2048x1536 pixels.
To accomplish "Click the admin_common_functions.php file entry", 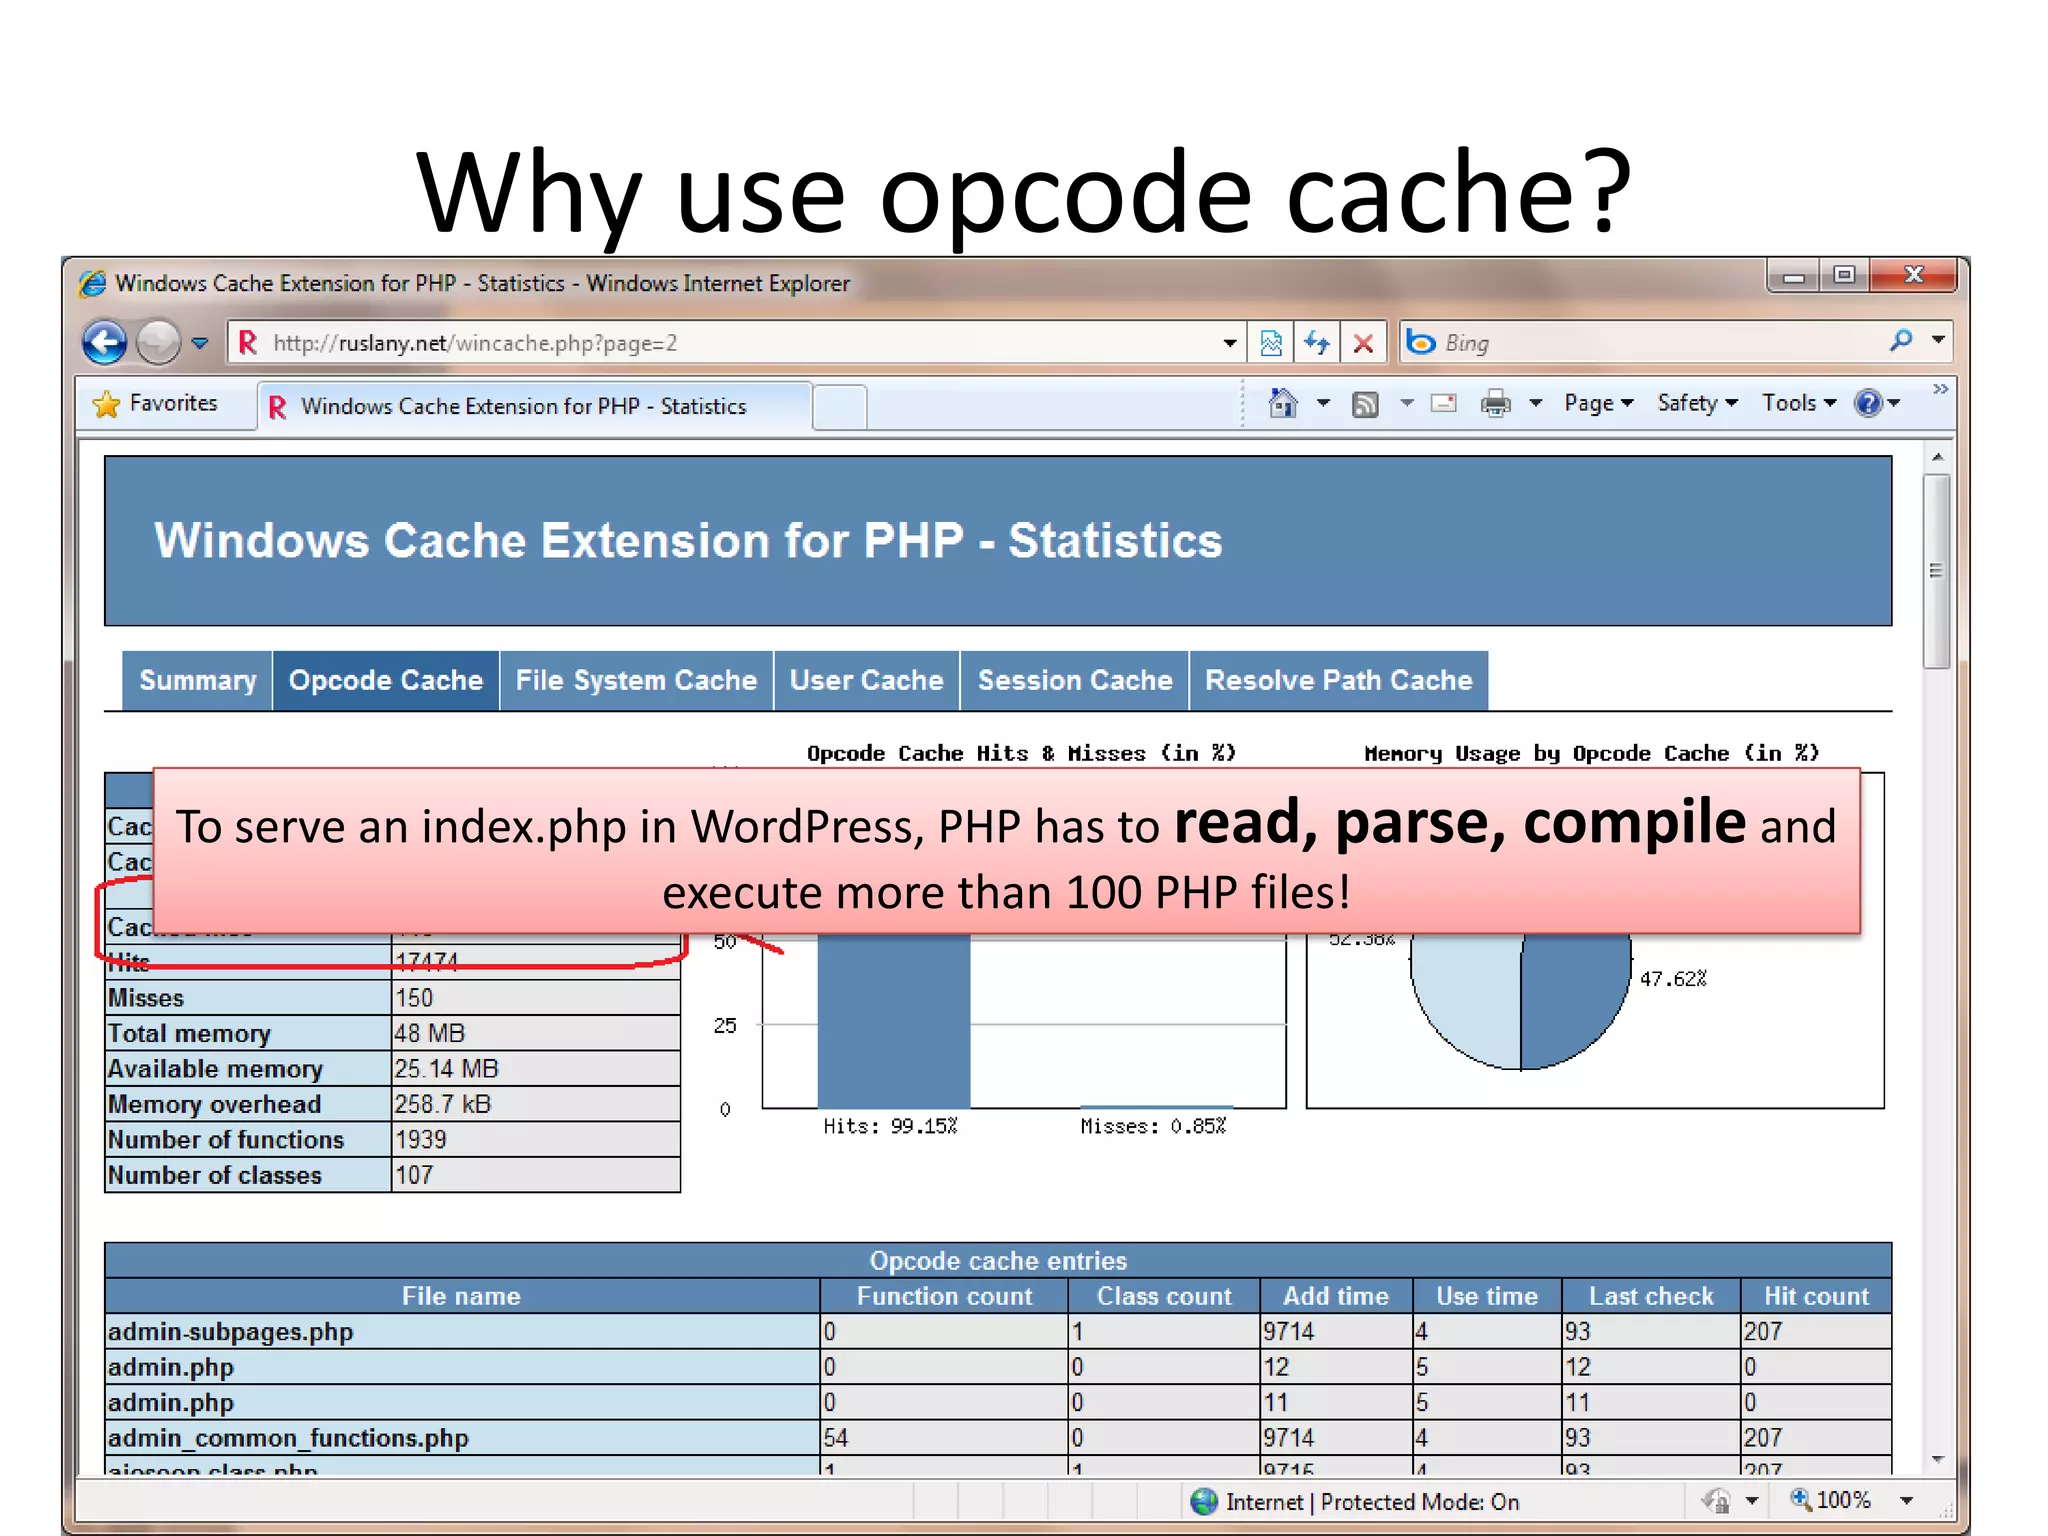I will coord(288,1438).
